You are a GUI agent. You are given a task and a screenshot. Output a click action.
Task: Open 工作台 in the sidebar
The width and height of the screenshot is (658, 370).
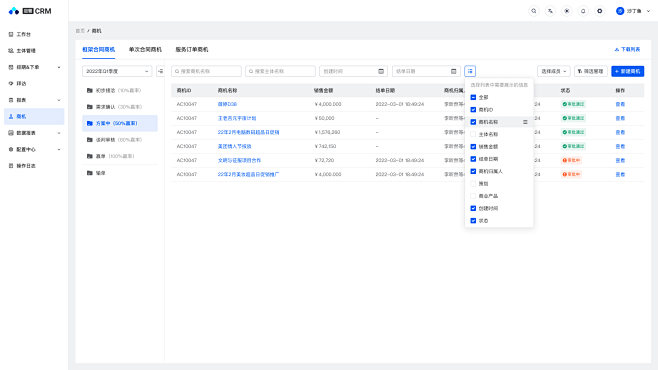[x=34, y=34]
